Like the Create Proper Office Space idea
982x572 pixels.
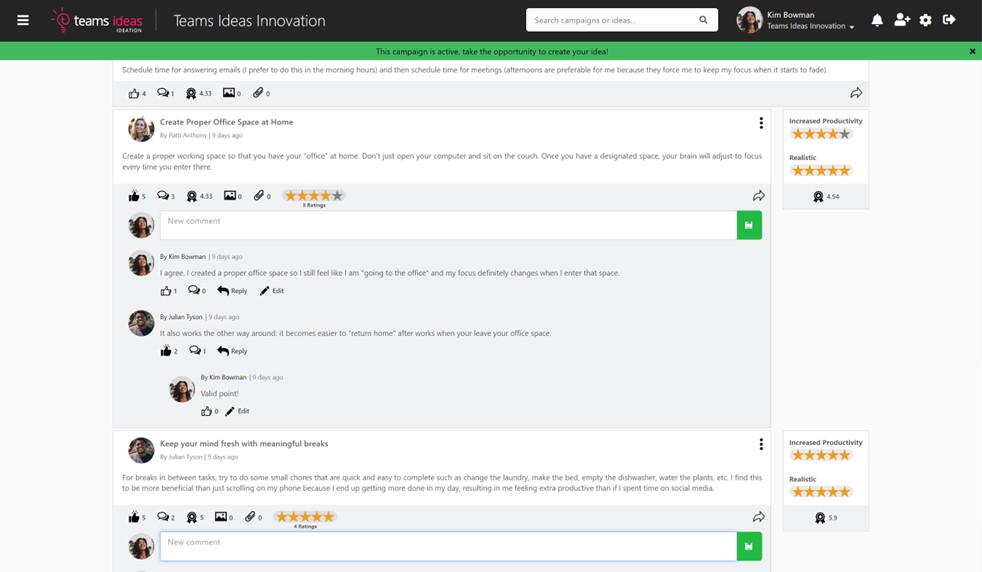134,196
